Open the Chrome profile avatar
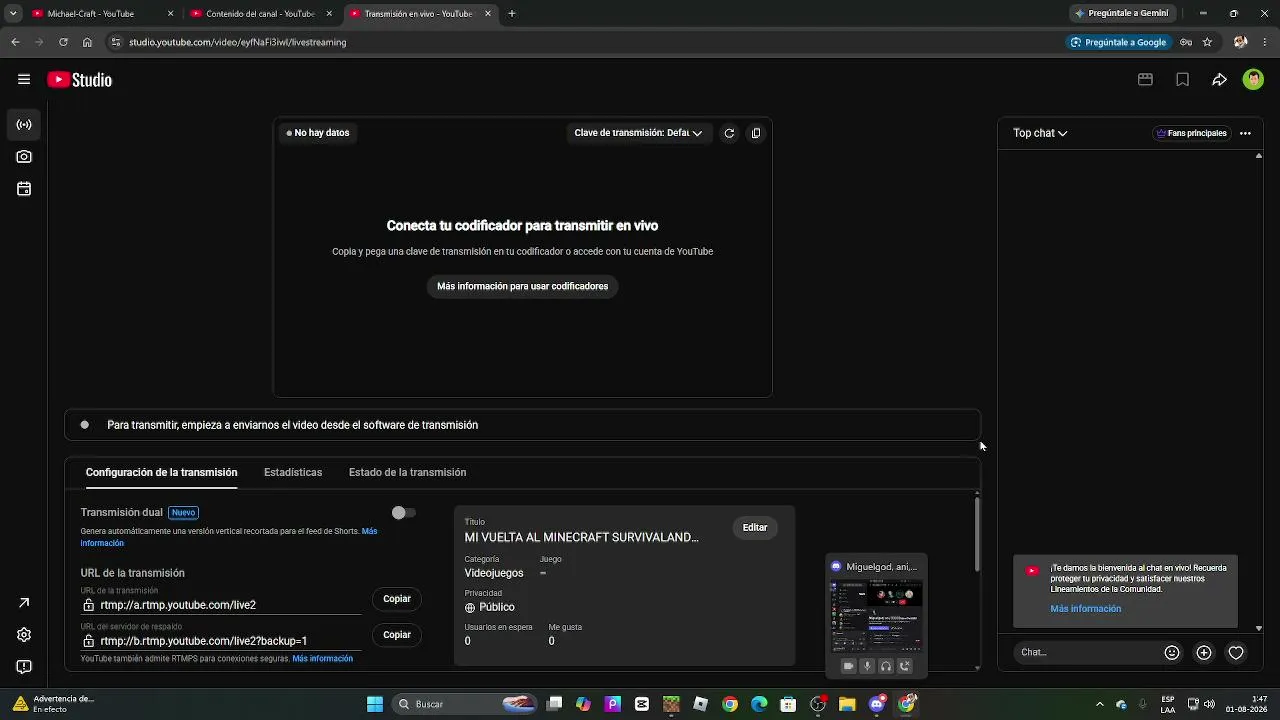The height and width of the screenshot is (720, 1280). point(1241,42)
